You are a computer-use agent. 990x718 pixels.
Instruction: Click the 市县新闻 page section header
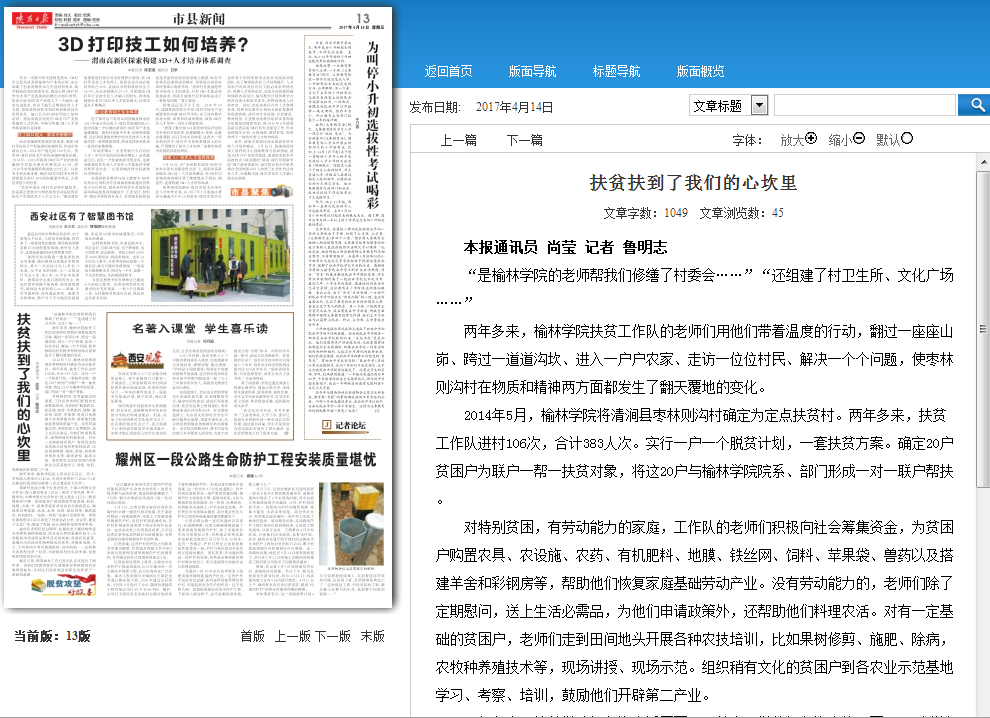coord(199,19)
